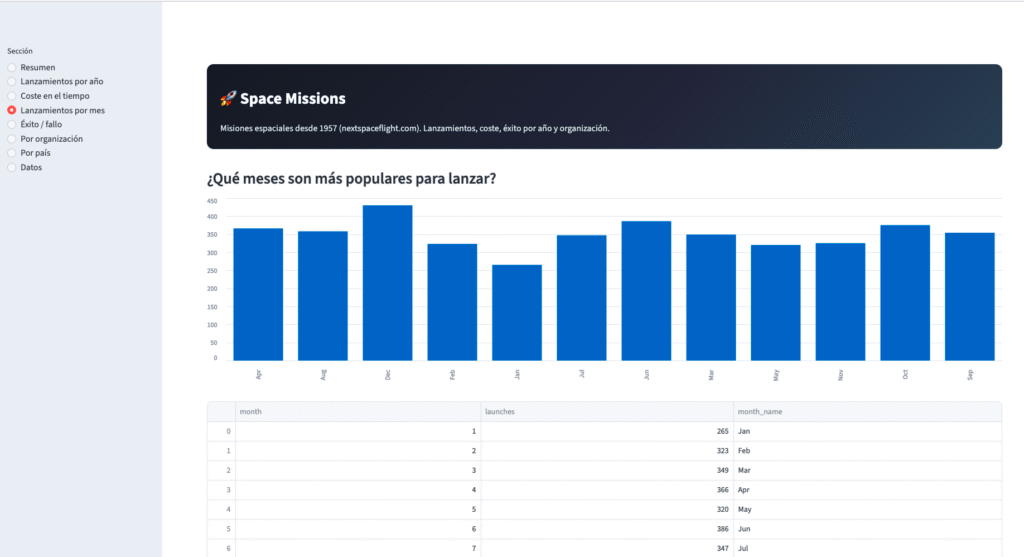Screen dimensions: 1024x557
Task: Click the Oct bar in the chart
Action: click(905, 292)
